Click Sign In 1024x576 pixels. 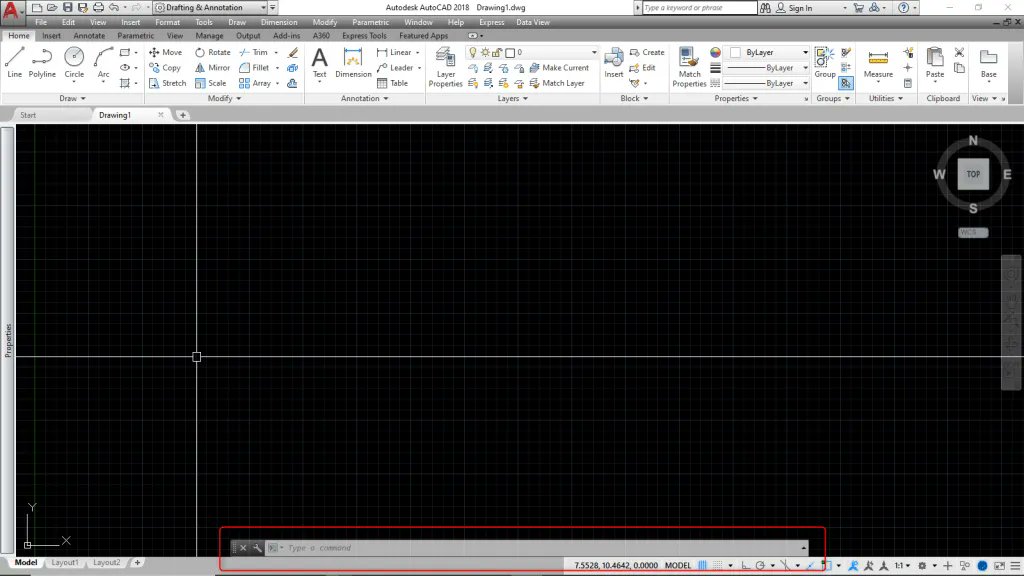point(793,8)
